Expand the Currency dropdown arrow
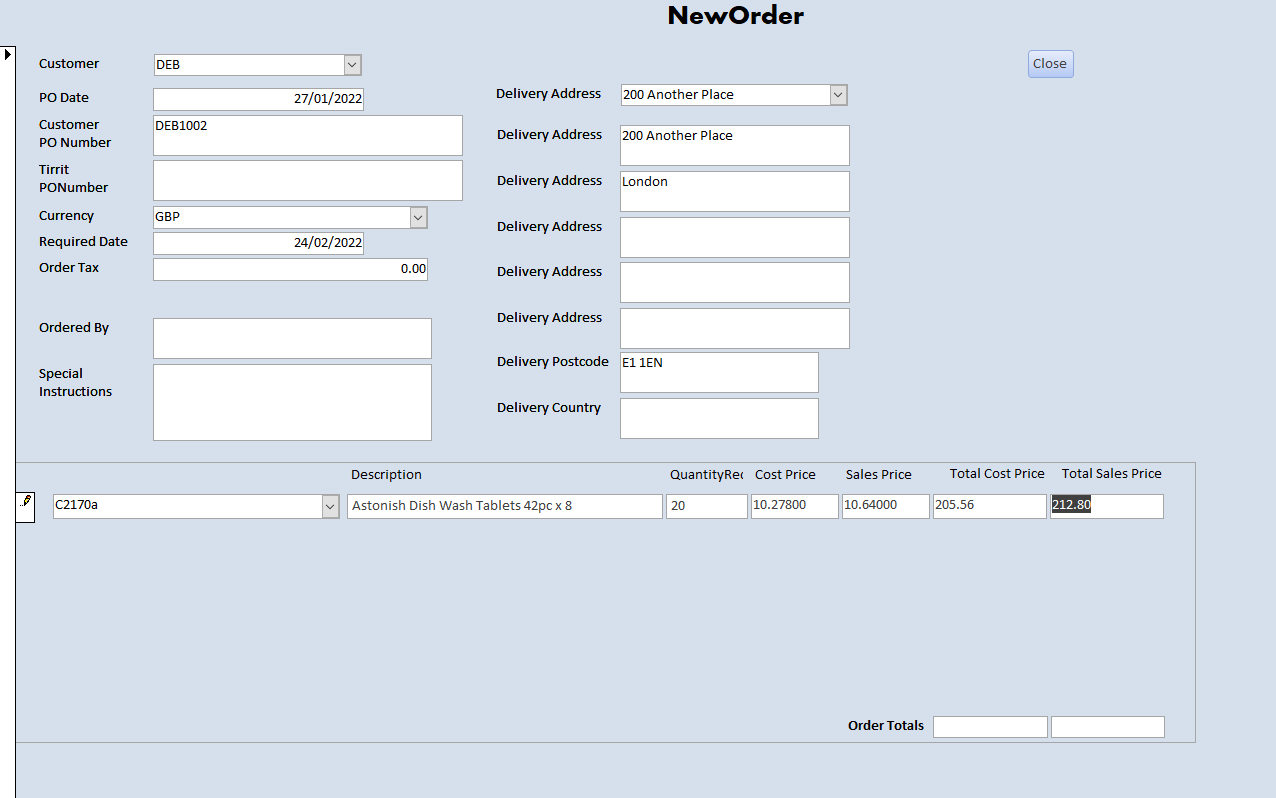 coord(419,217)
